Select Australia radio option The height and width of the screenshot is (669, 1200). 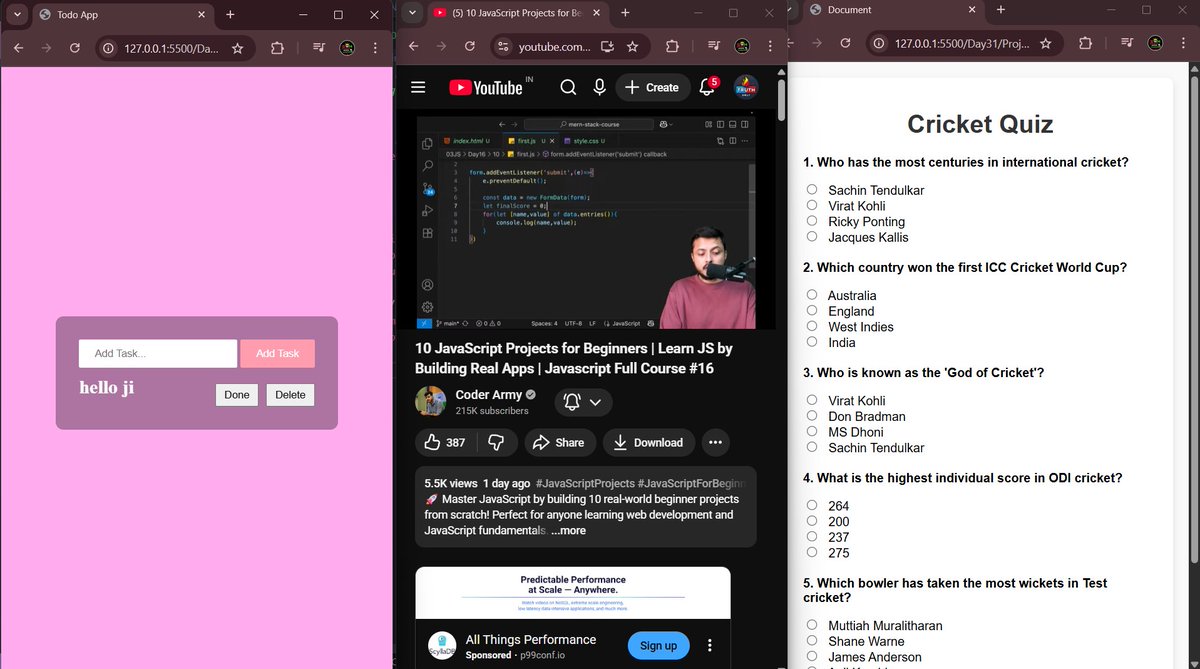[812, 295]
